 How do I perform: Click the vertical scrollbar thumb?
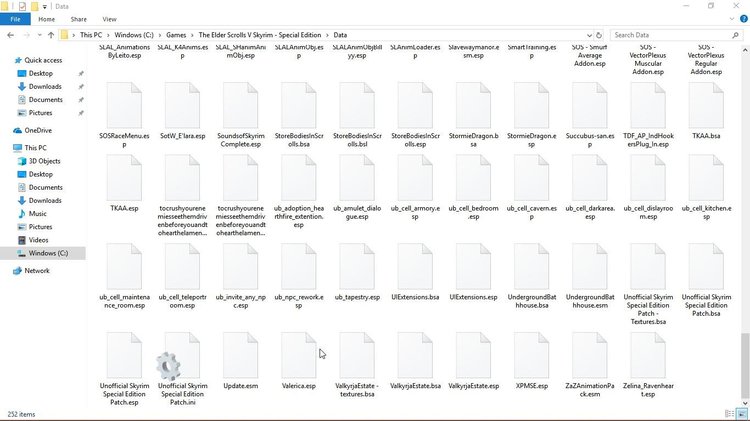click(x=745, y=364)
